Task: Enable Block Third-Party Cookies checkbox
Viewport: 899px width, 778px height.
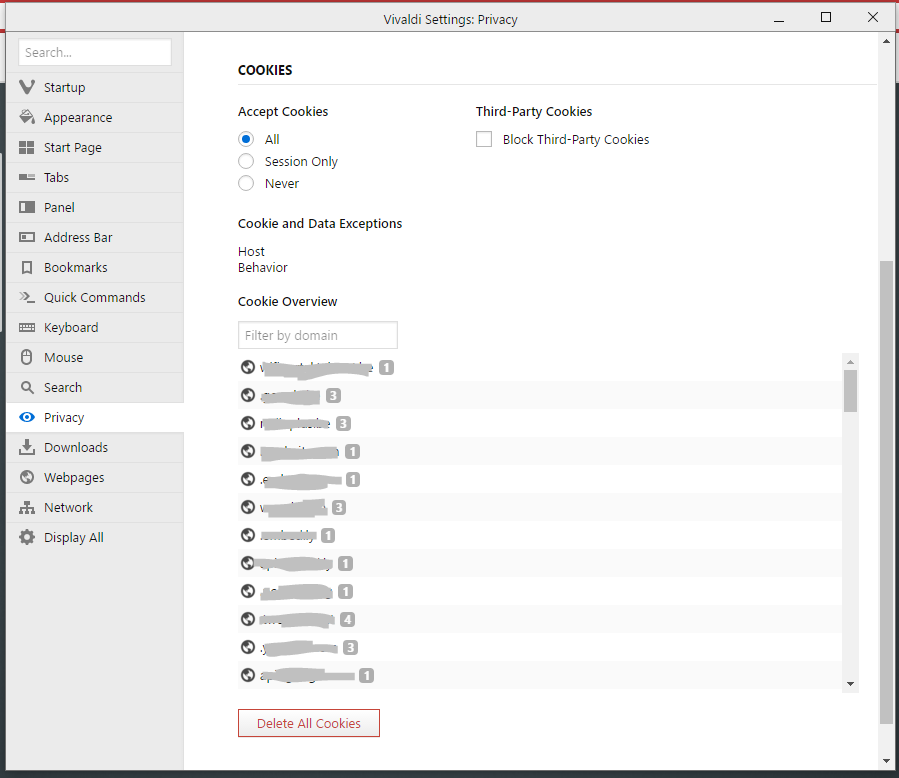Action: pyautogui.click(x=484, y=139)
